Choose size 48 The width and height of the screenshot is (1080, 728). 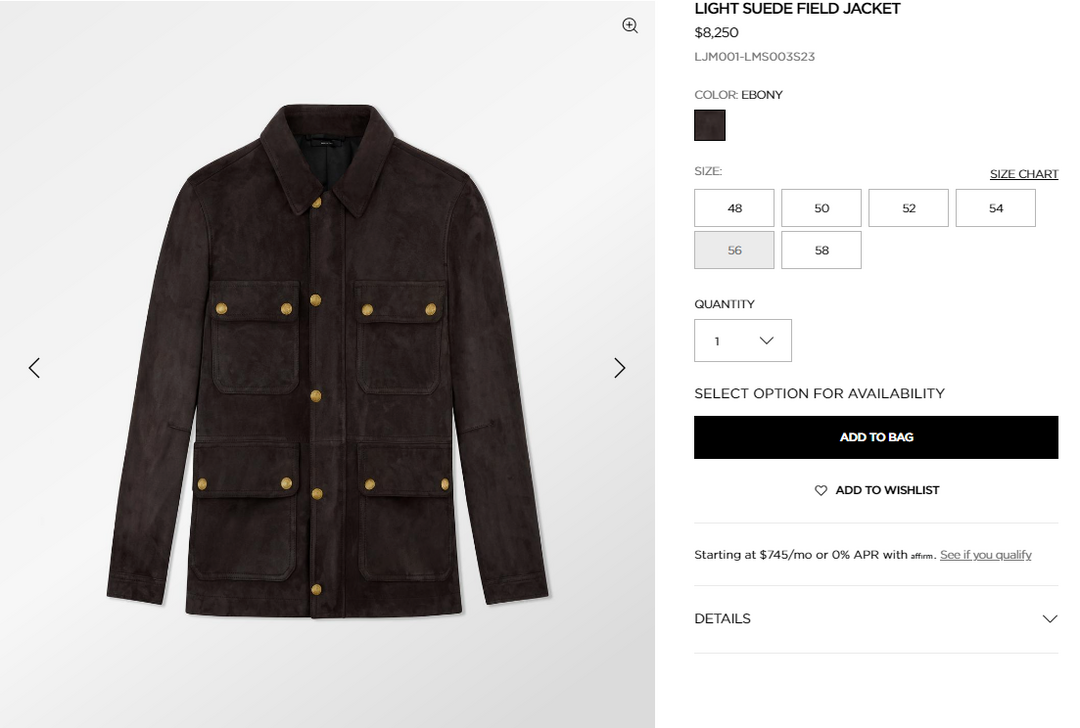point(734,208)
